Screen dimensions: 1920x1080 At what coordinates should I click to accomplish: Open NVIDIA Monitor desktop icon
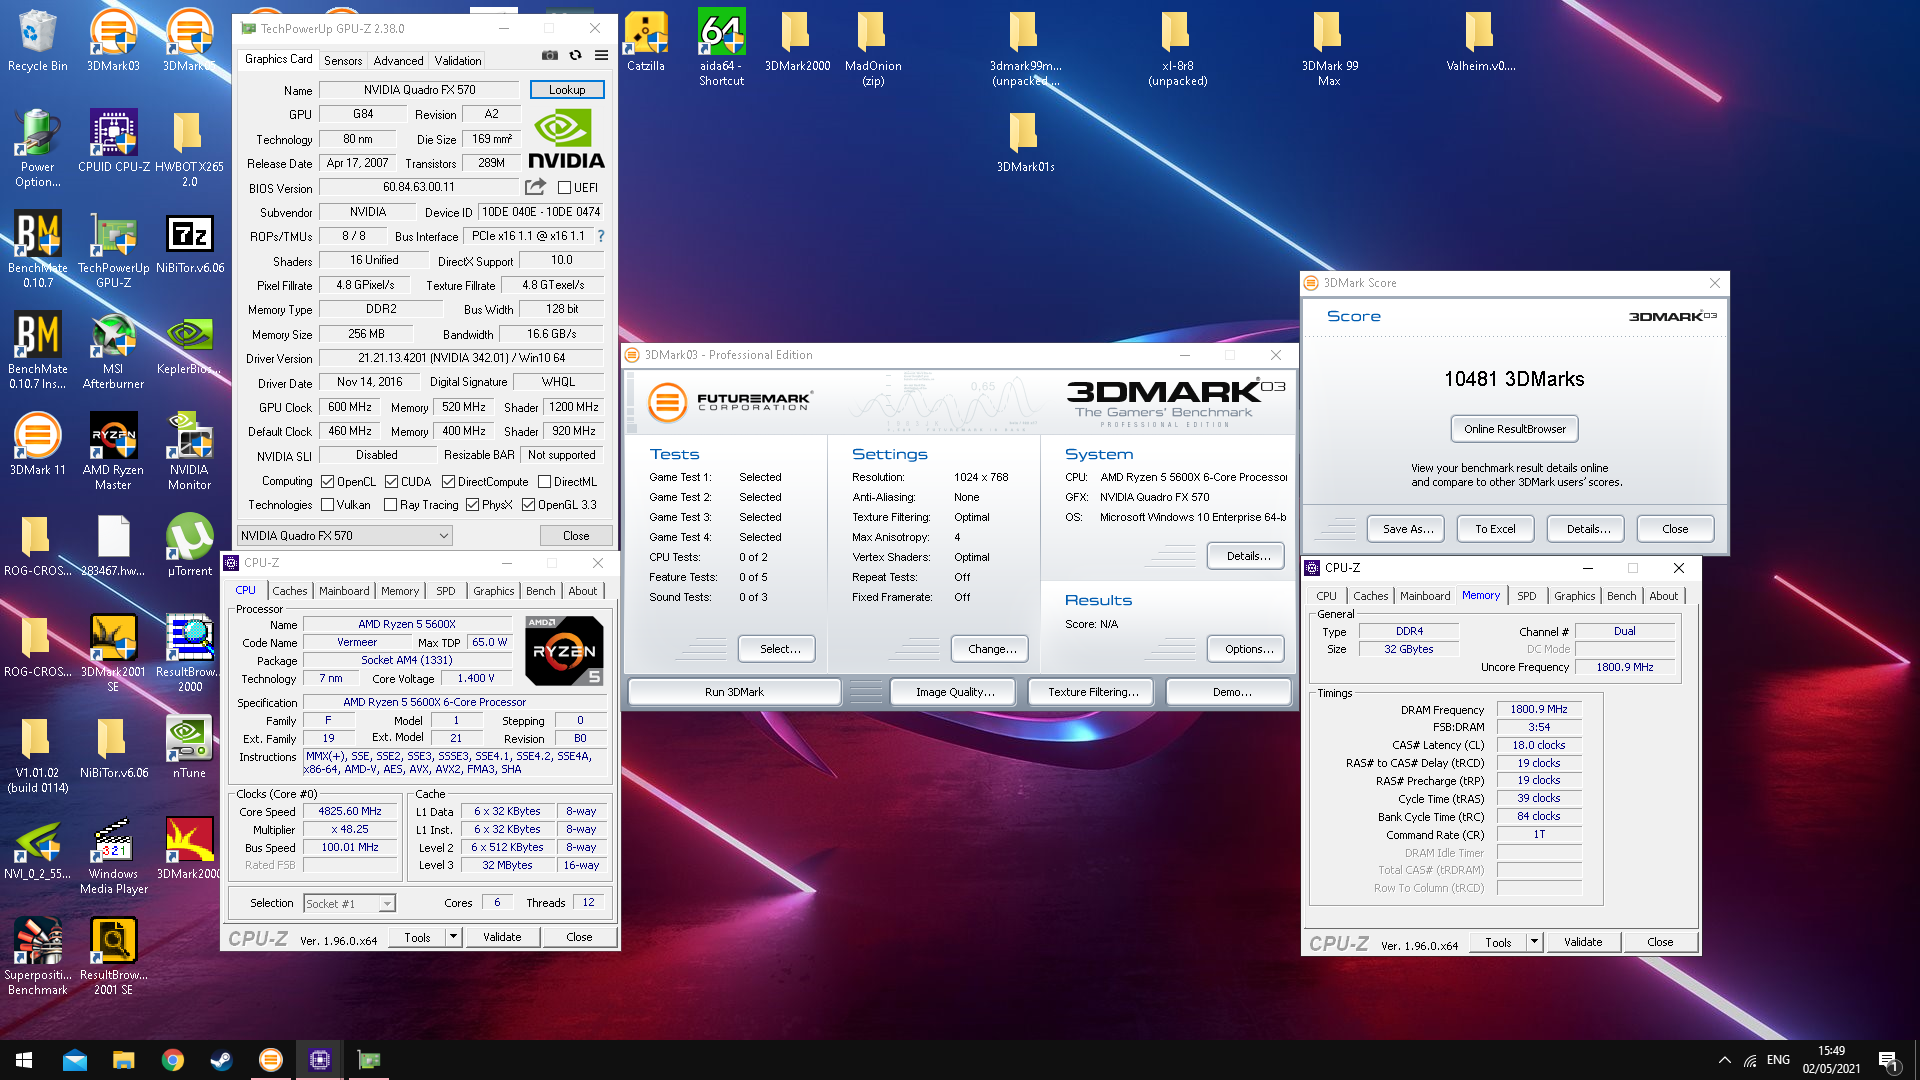(x=189, y=452)
